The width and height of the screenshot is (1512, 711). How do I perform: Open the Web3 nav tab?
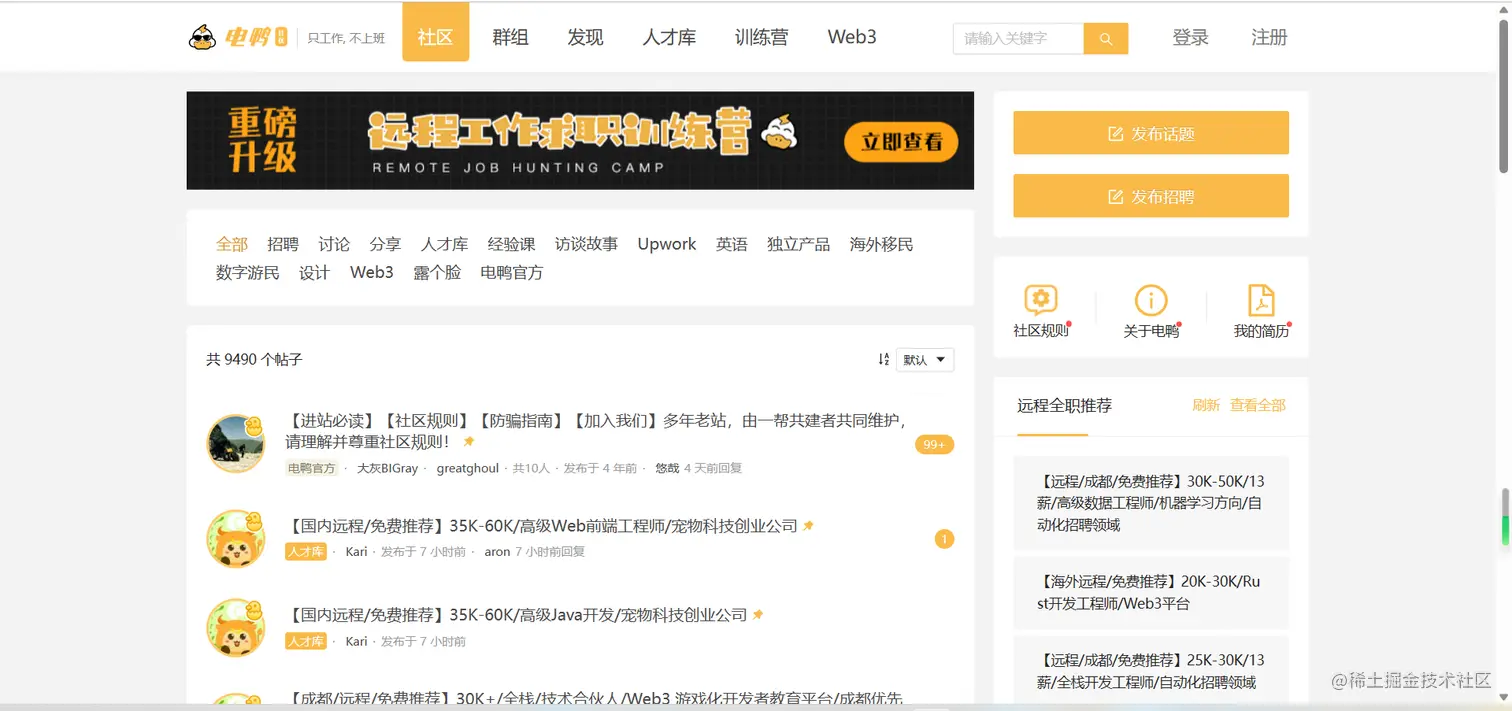852,37
